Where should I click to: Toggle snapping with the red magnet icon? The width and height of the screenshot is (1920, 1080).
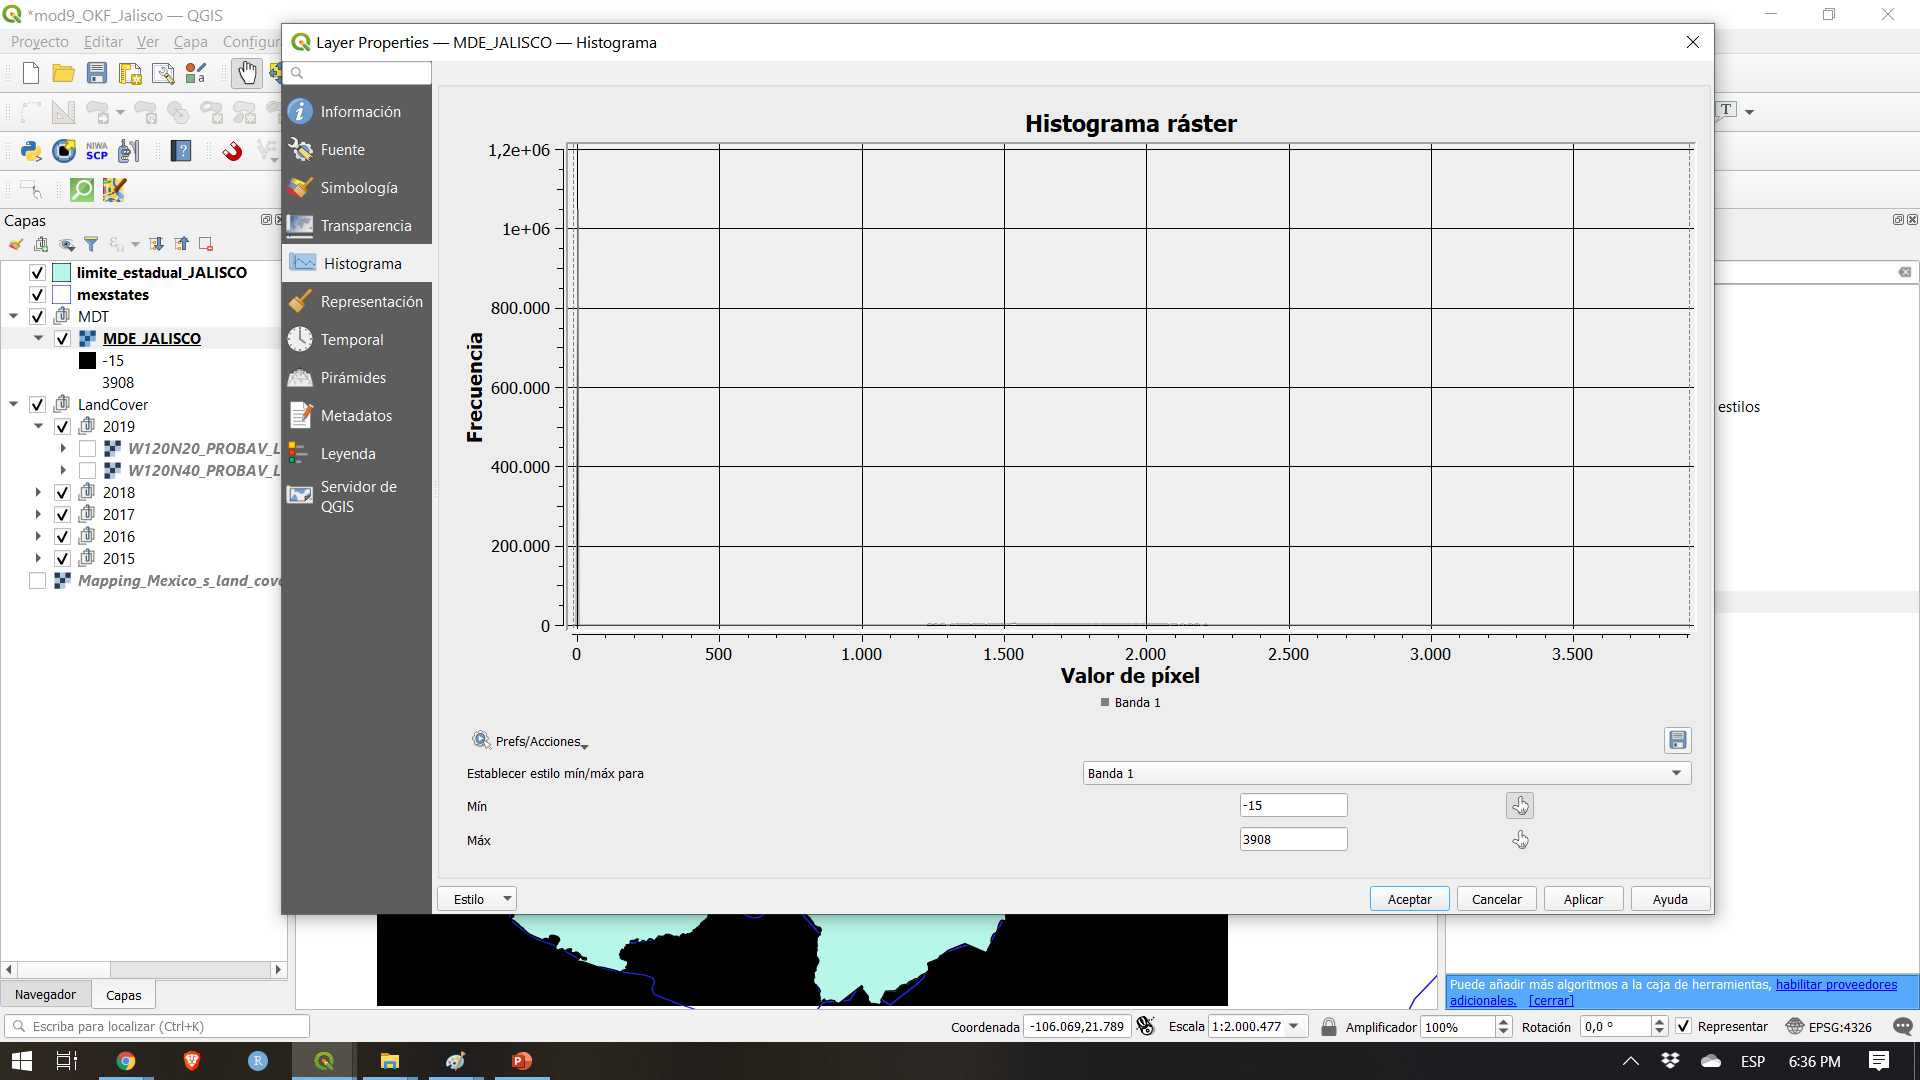click(x=232, y=151)
